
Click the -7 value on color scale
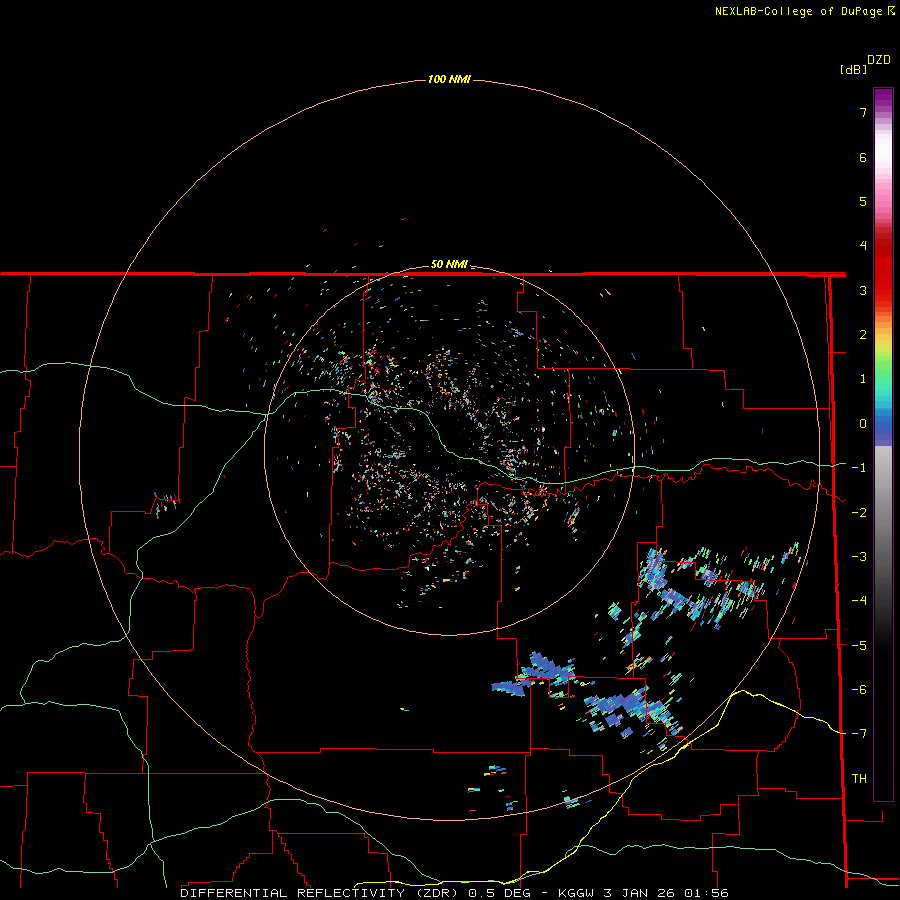coord(859,734)
